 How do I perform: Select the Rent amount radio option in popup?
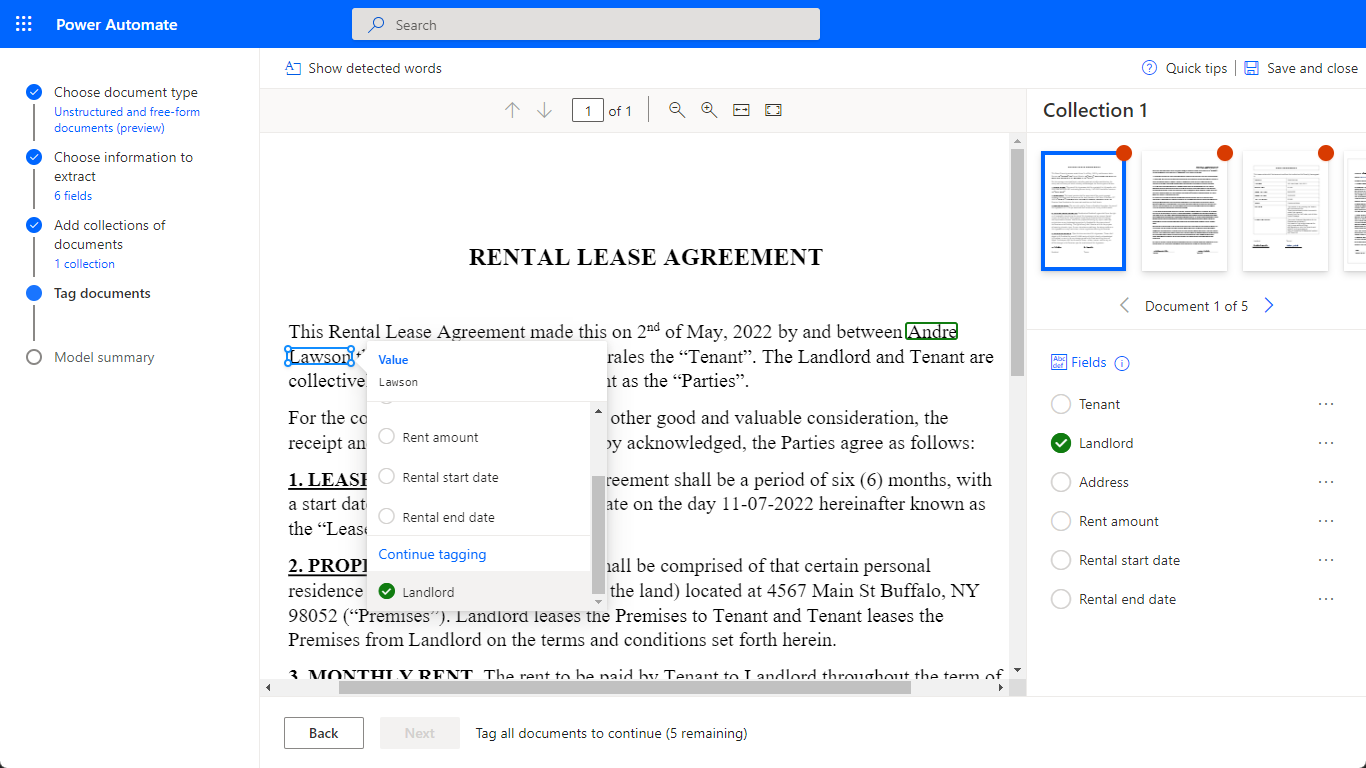(x=387, y=437)
